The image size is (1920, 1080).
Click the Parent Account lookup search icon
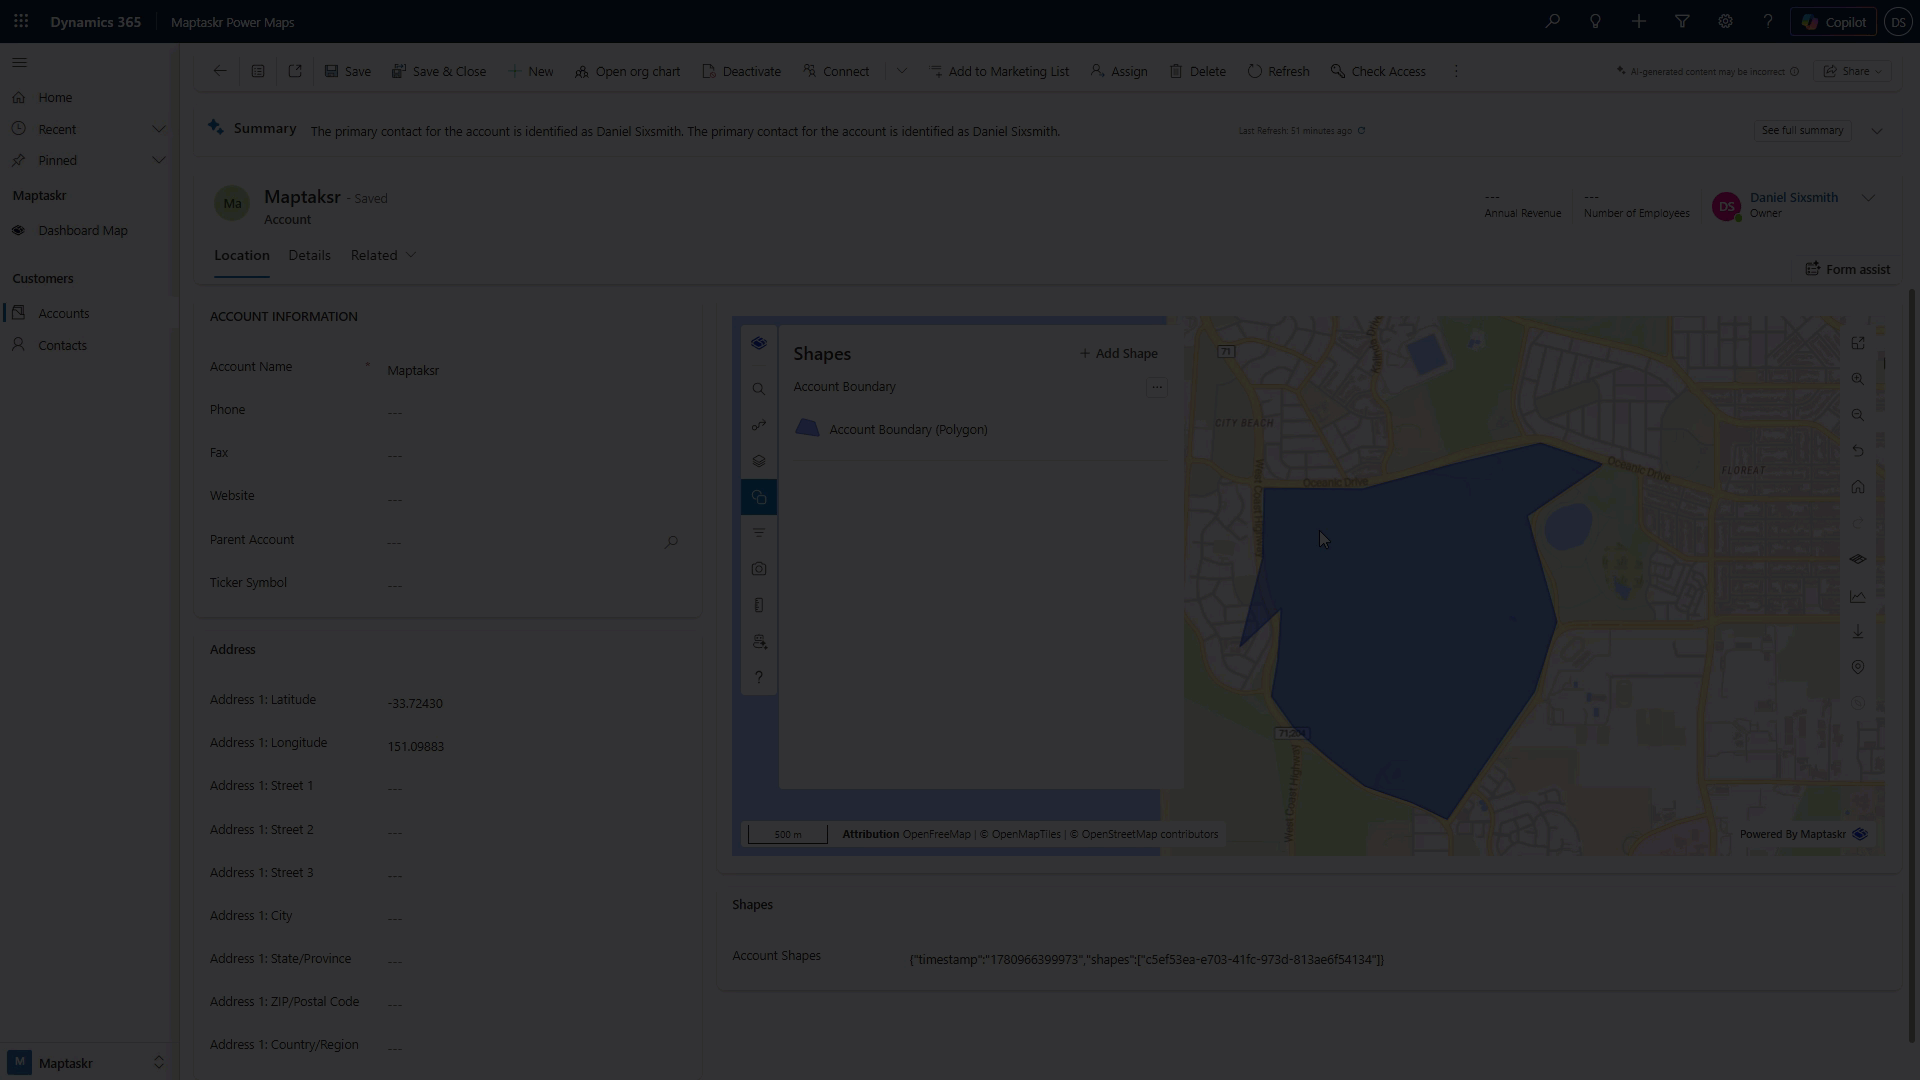pyautogui.click(x=672, y=541)
